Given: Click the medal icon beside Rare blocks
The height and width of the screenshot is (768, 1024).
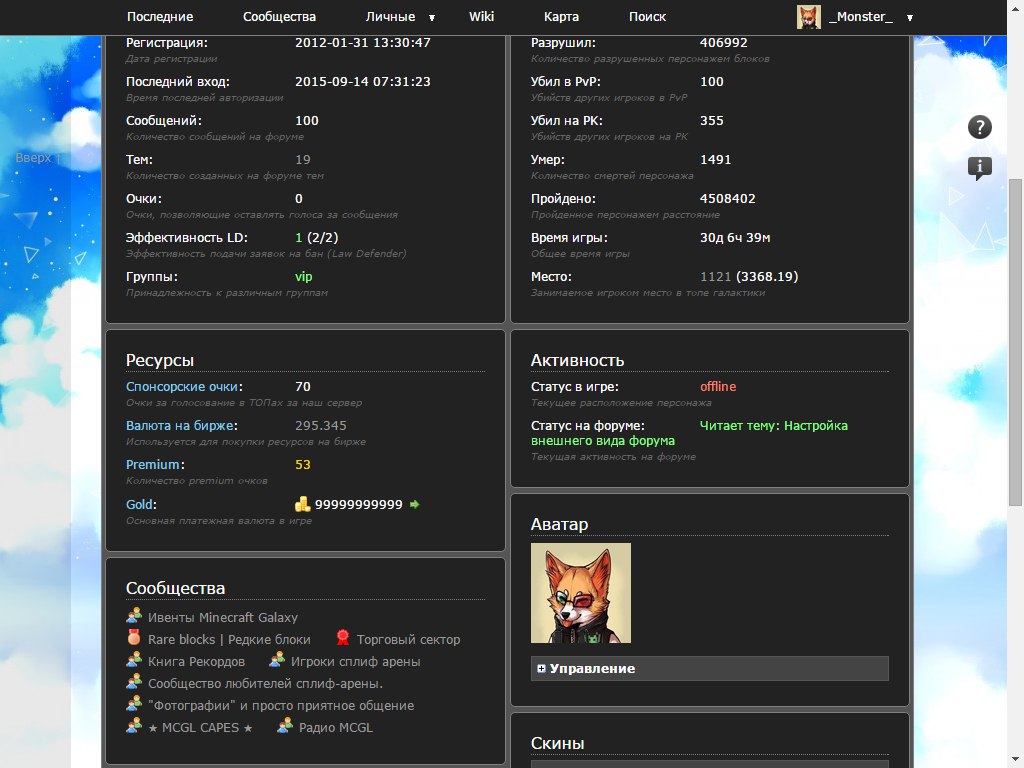Looking at the screenshot, I should tap(134, 638).
